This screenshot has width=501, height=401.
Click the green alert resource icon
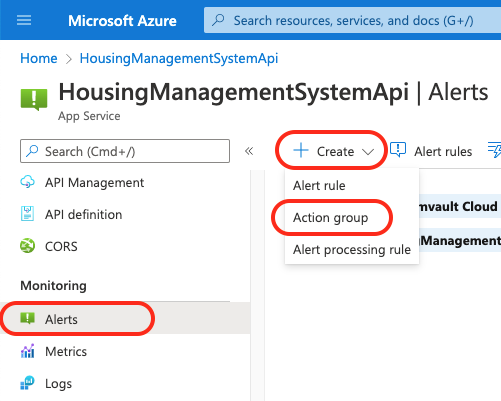pos(34,99)
